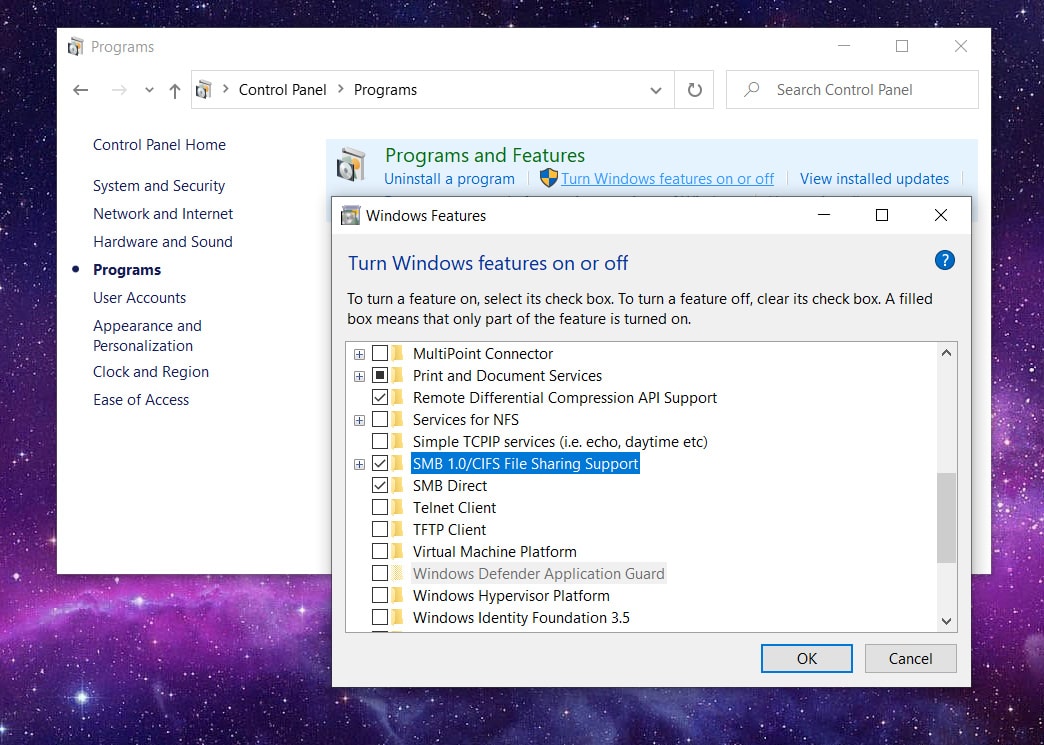Screen dimensions: 1044x745
Task: Select SMB Direct row label
Action: pos(450,485)
